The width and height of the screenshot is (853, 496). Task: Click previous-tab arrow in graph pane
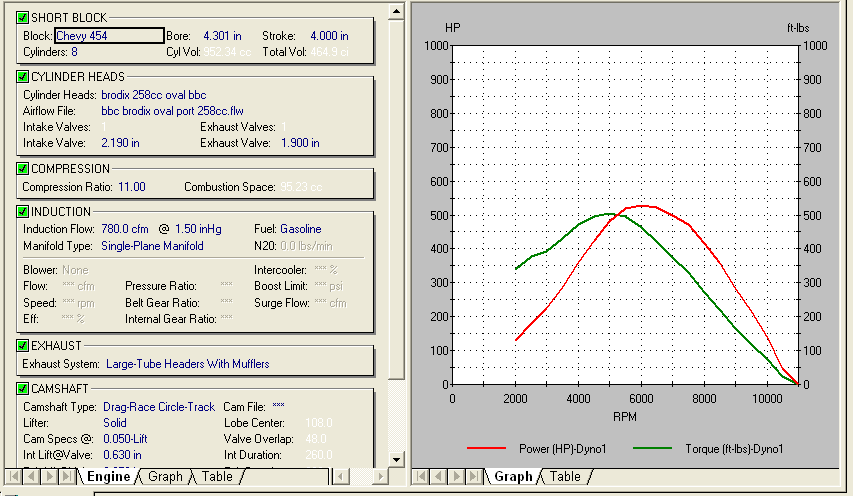pos(439,477)
